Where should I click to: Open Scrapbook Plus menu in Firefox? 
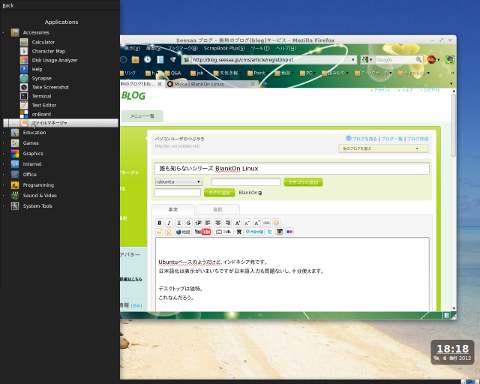(224, 48)
